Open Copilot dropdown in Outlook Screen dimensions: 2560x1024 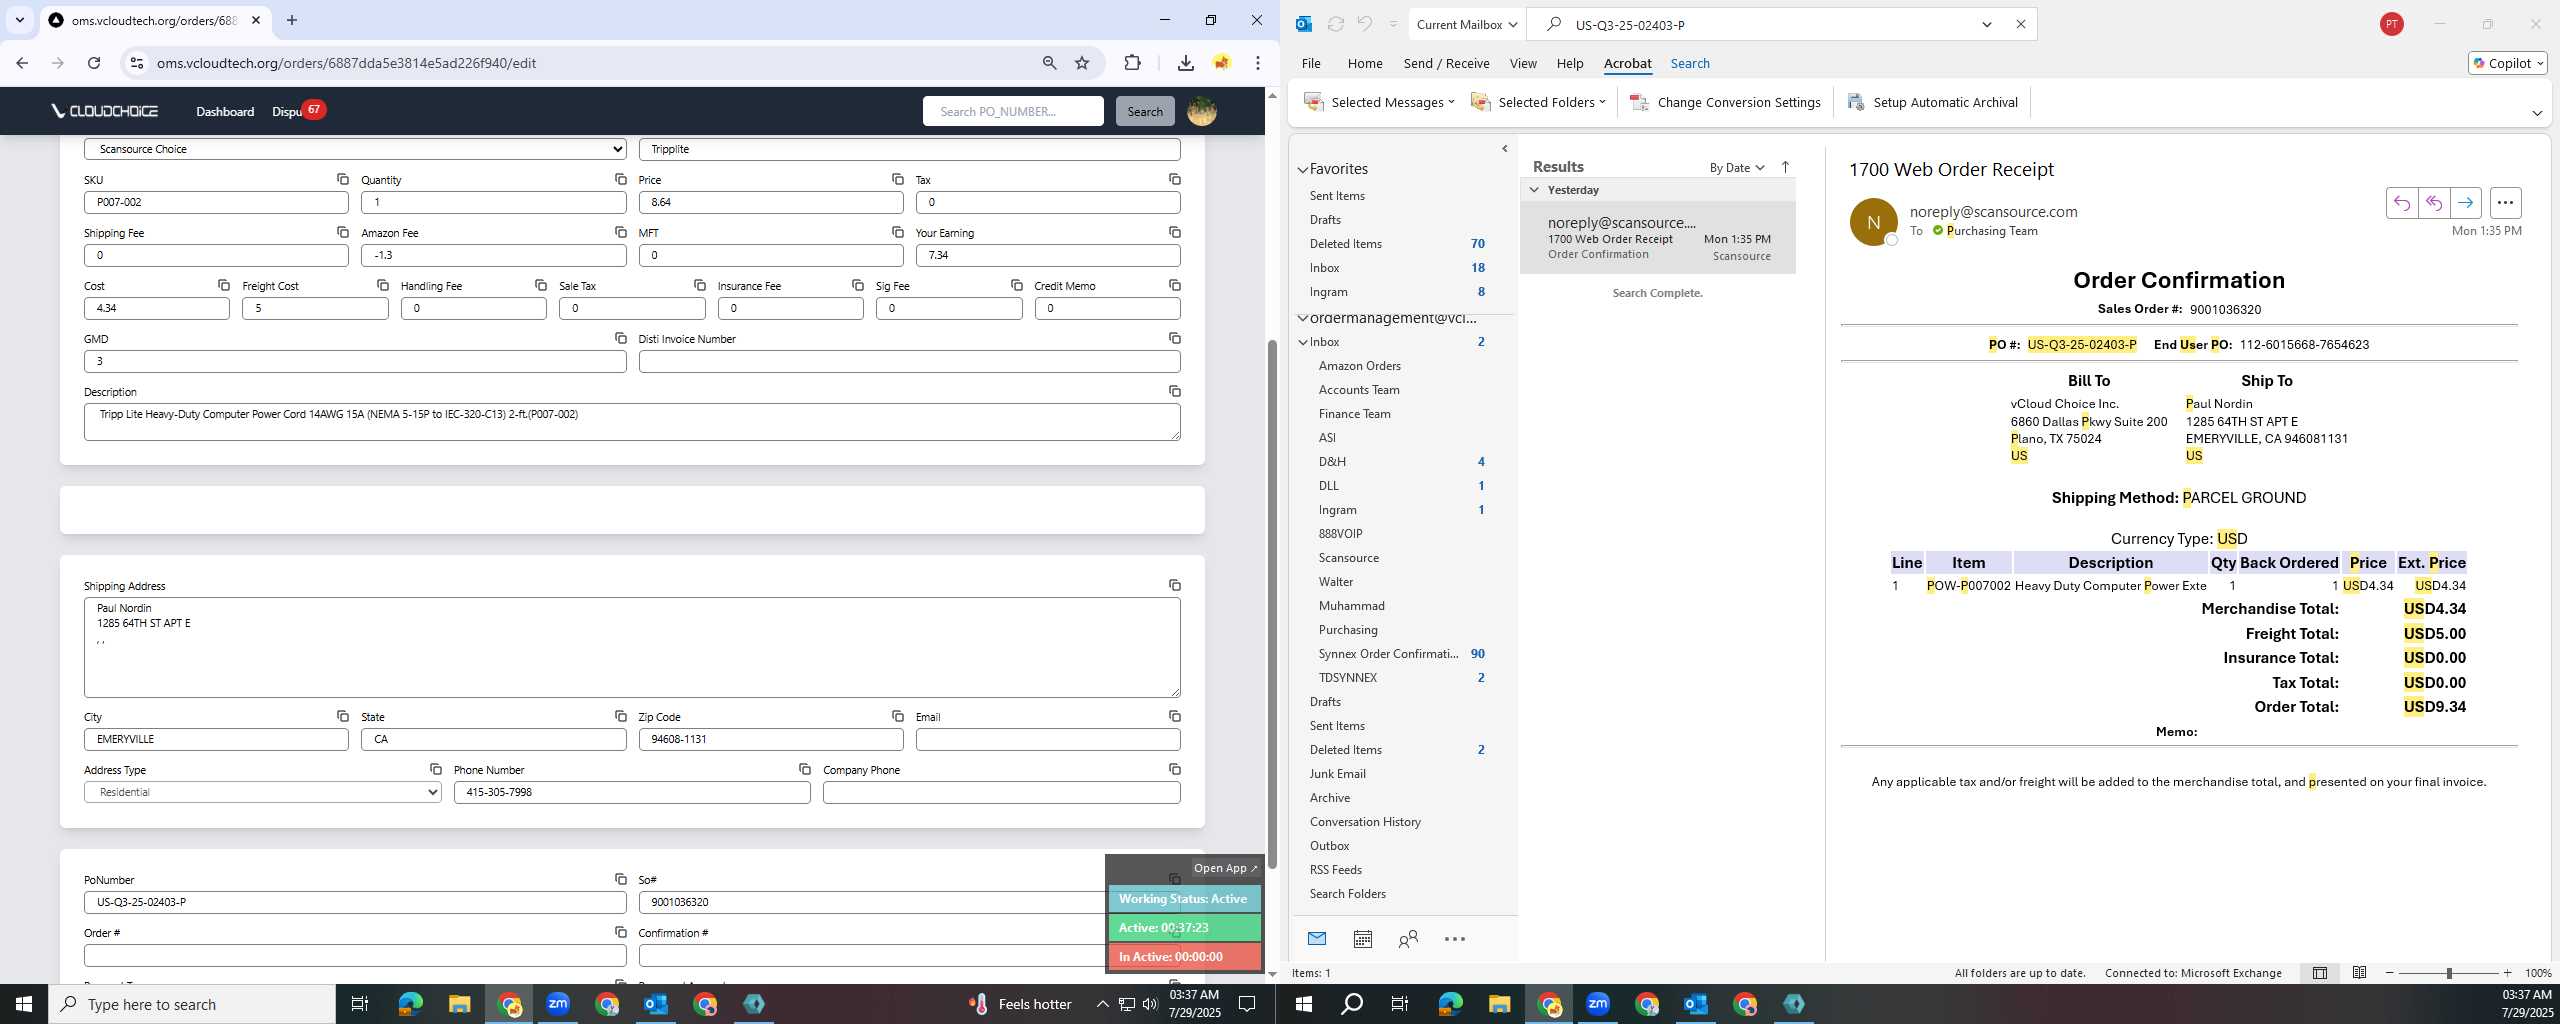pyautogui.click(x=2507, y=63)
